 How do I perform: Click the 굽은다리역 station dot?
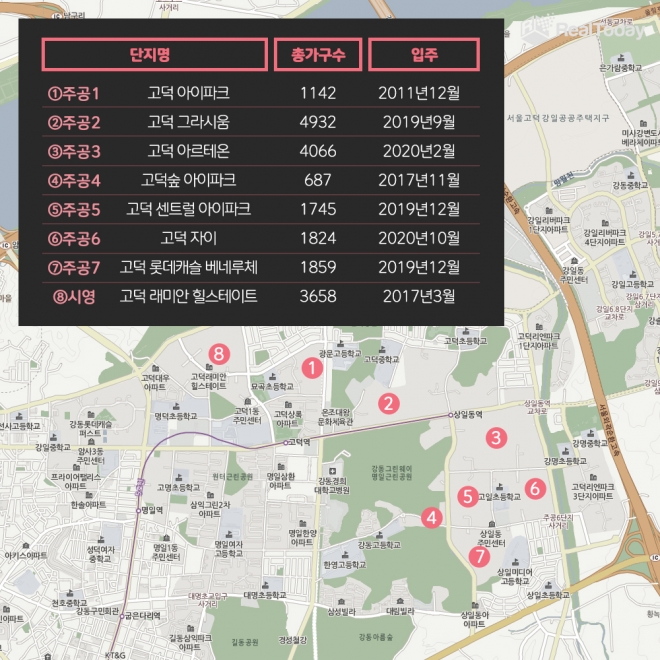tap(122, 616)
